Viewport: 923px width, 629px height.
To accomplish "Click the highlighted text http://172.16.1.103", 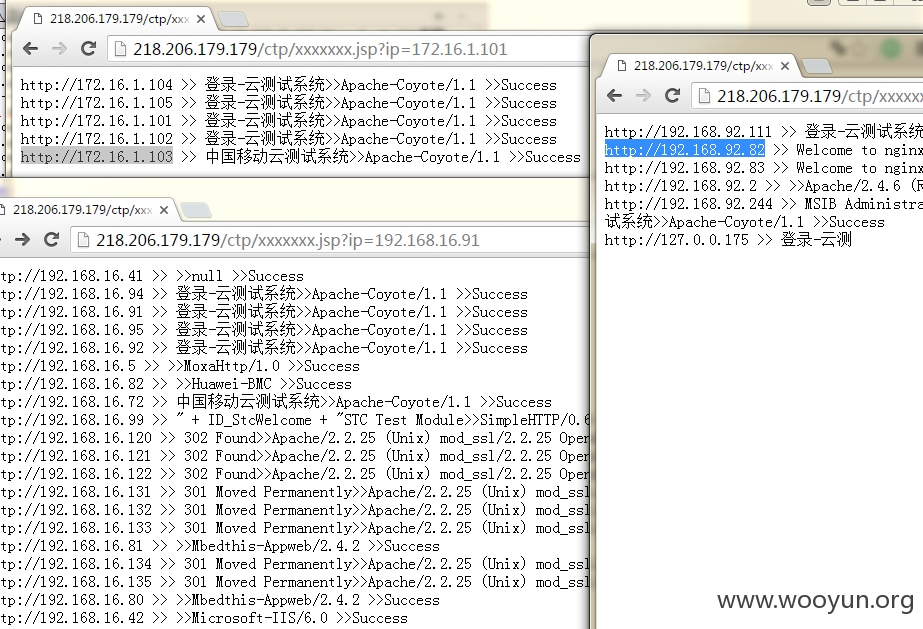I will (x=97, y=157).
